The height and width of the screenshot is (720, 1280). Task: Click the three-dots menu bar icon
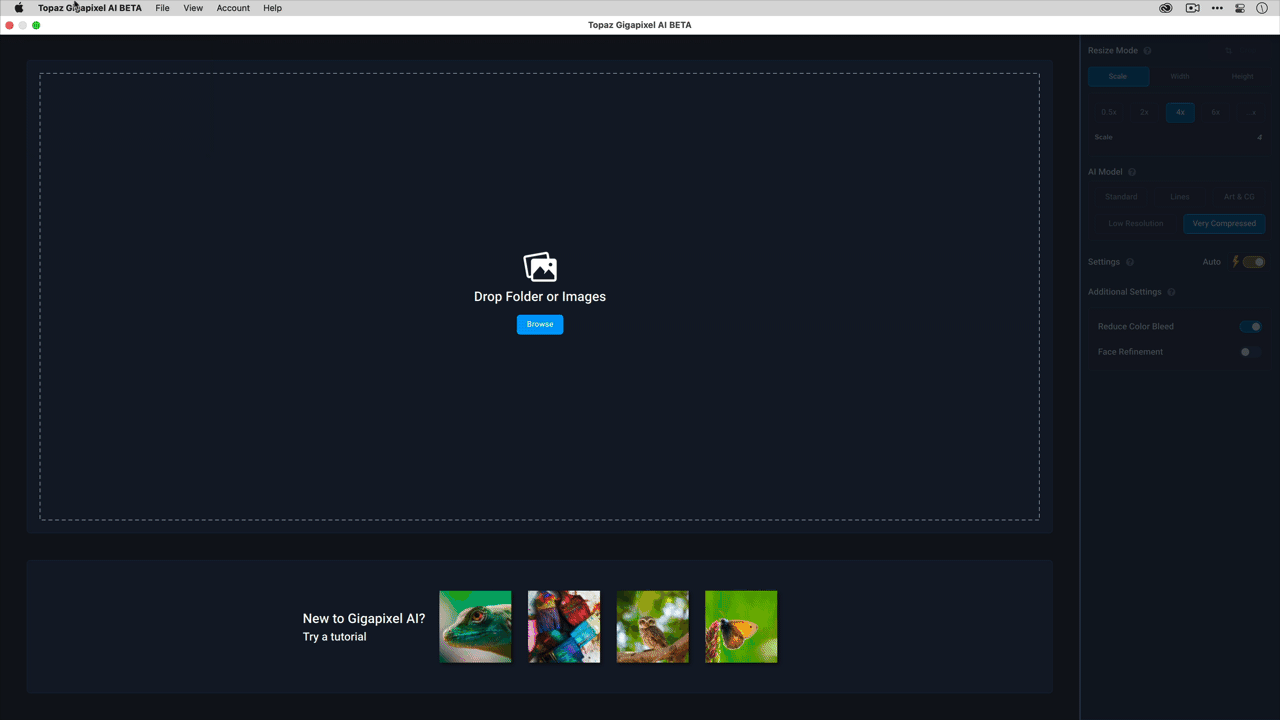(1217, 8)
